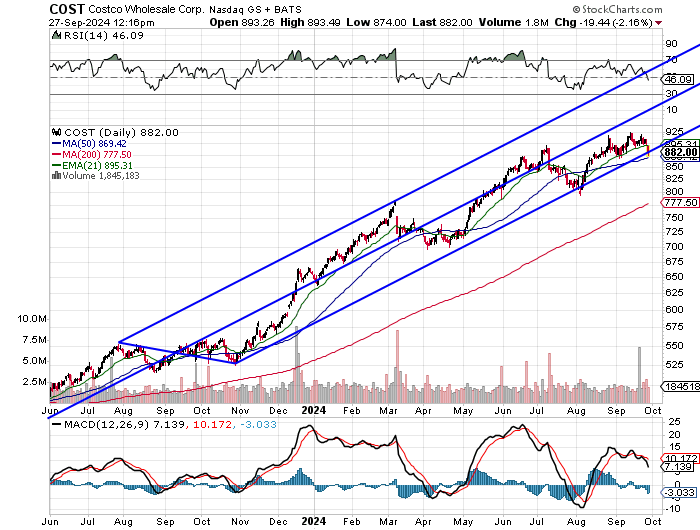The width and height of the screenshot is (700, 530).
Task: Click the MACD(12,26,9) legend line marker
Action: pyautogui.click(x=57, y=425)
